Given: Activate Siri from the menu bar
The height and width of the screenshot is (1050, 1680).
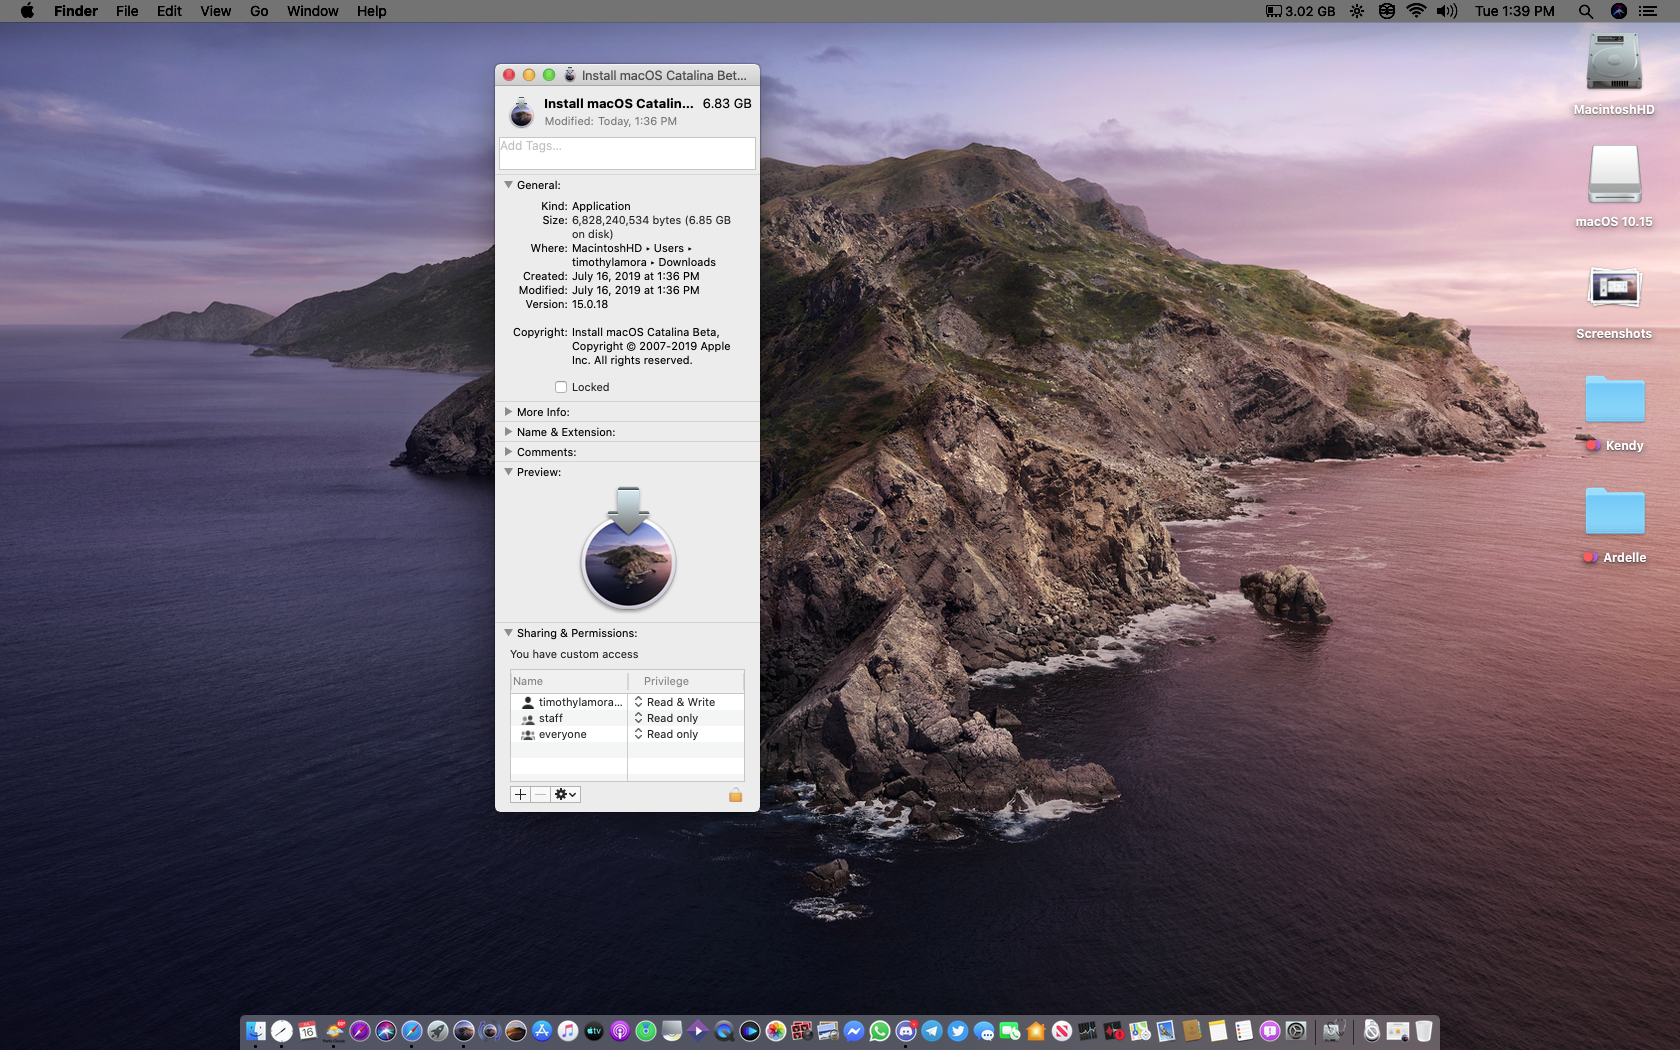Looking at the screenshot, I should [x=1619, y=11].
